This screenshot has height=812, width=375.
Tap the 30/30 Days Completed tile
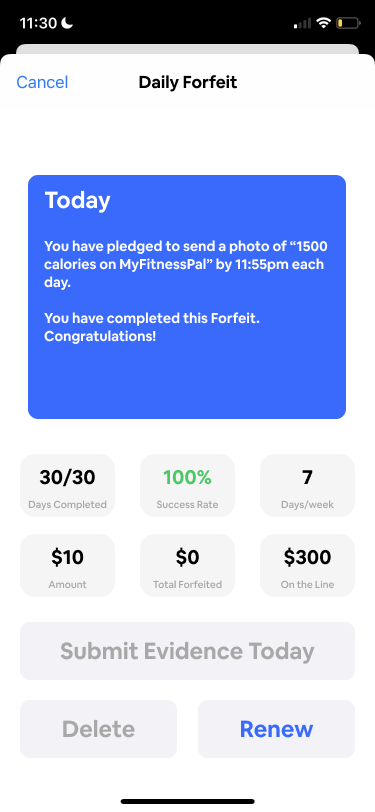pos(67,485)
